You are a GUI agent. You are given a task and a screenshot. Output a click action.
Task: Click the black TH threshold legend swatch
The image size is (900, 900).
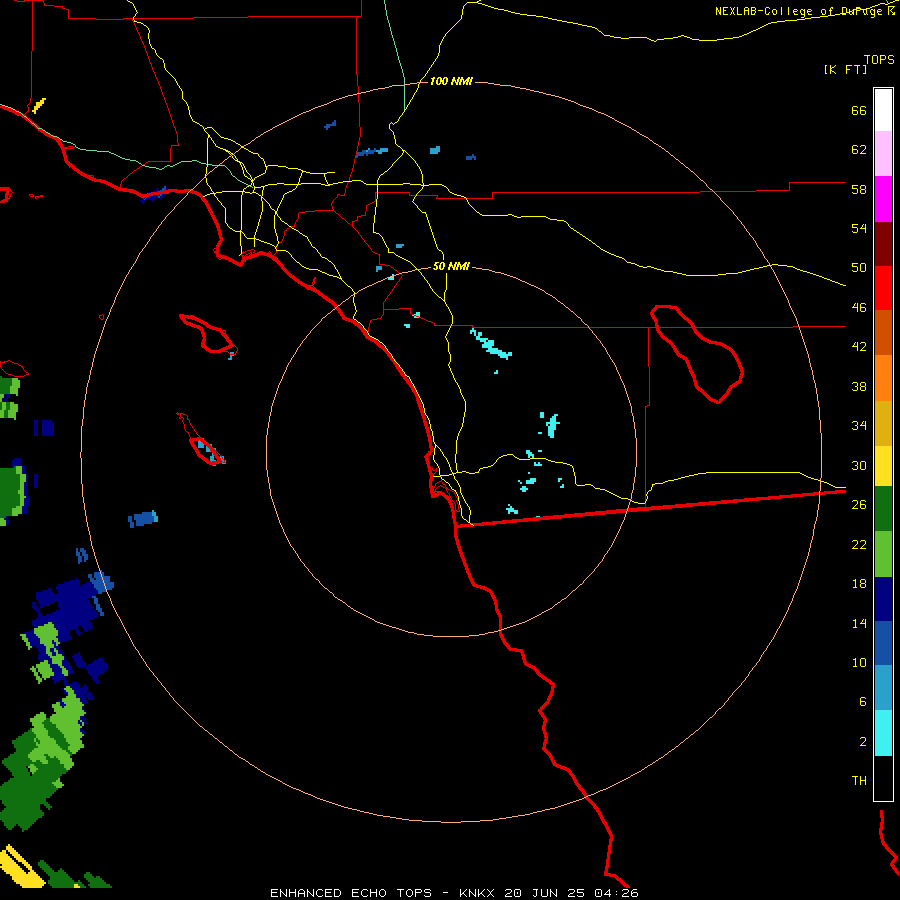883,778
